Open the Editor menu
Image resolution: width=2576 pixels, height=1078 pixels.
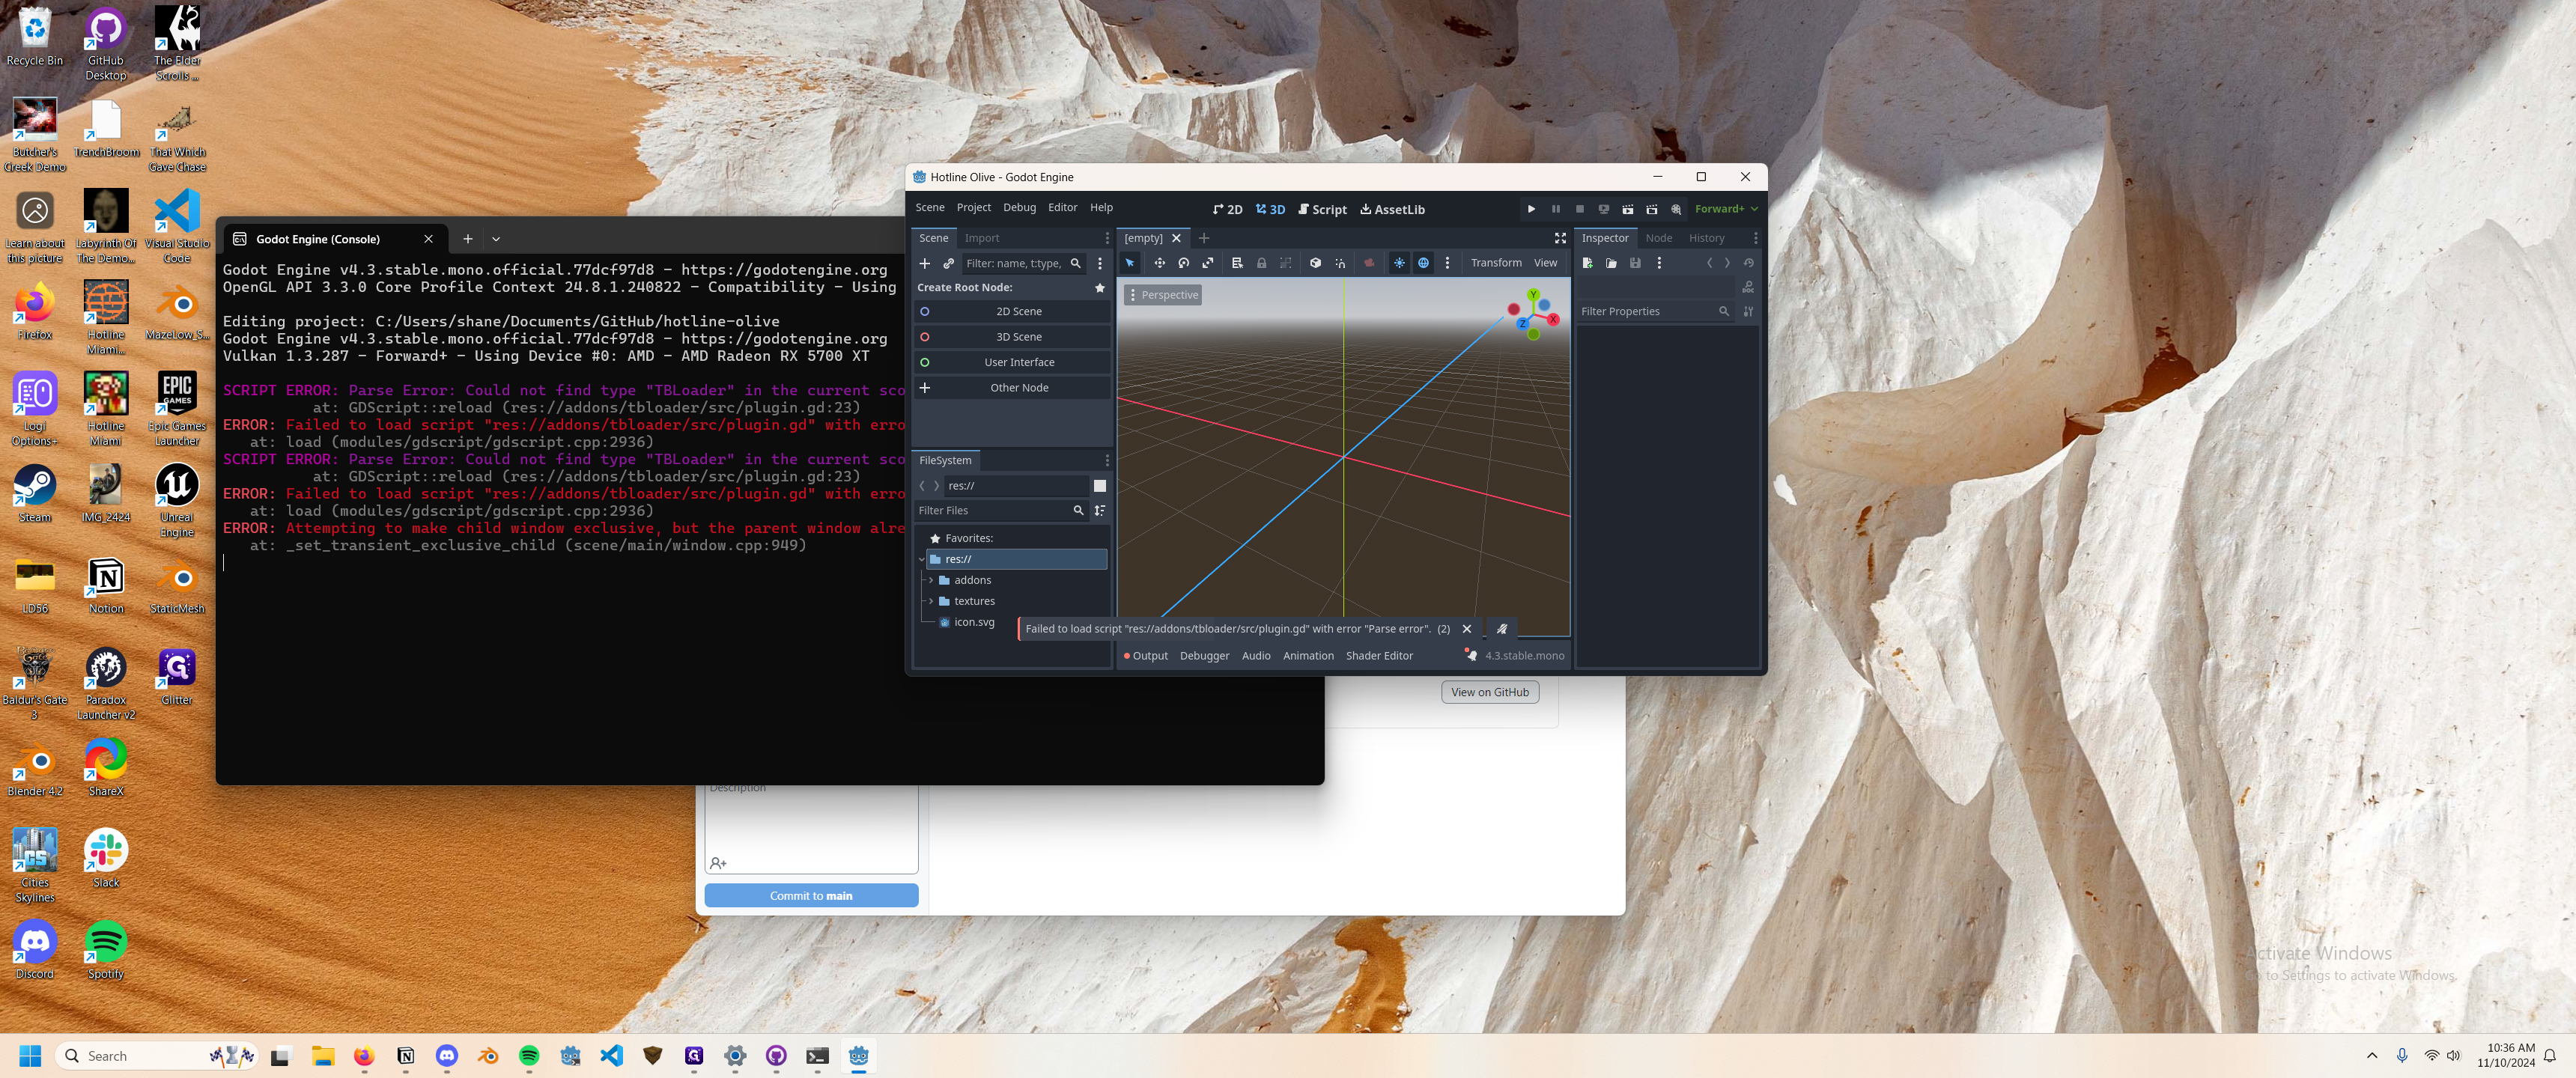1062,208
